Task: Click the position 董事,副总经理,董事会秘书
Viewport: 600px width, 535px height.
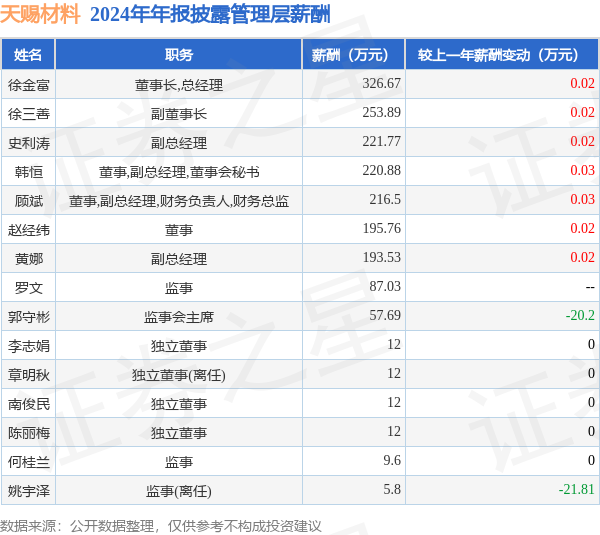Action: tap(179, 172)
